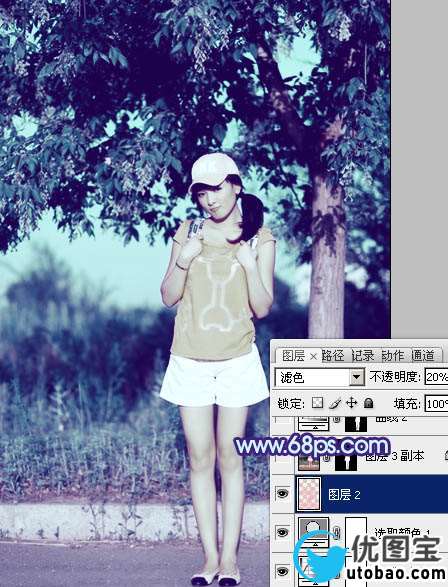Open the 记录 history tab

[363, 355]
